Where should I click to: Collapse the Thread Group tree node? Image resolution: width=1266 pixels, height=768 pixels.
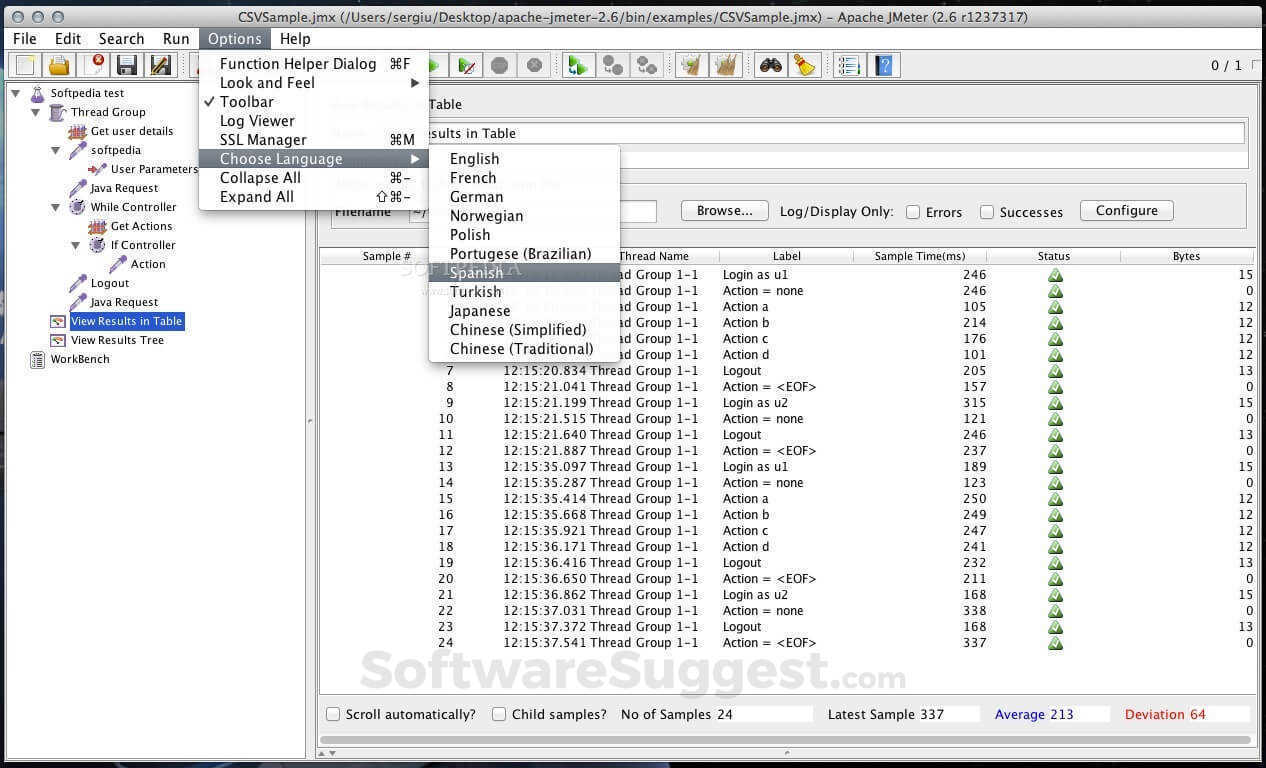35,112
